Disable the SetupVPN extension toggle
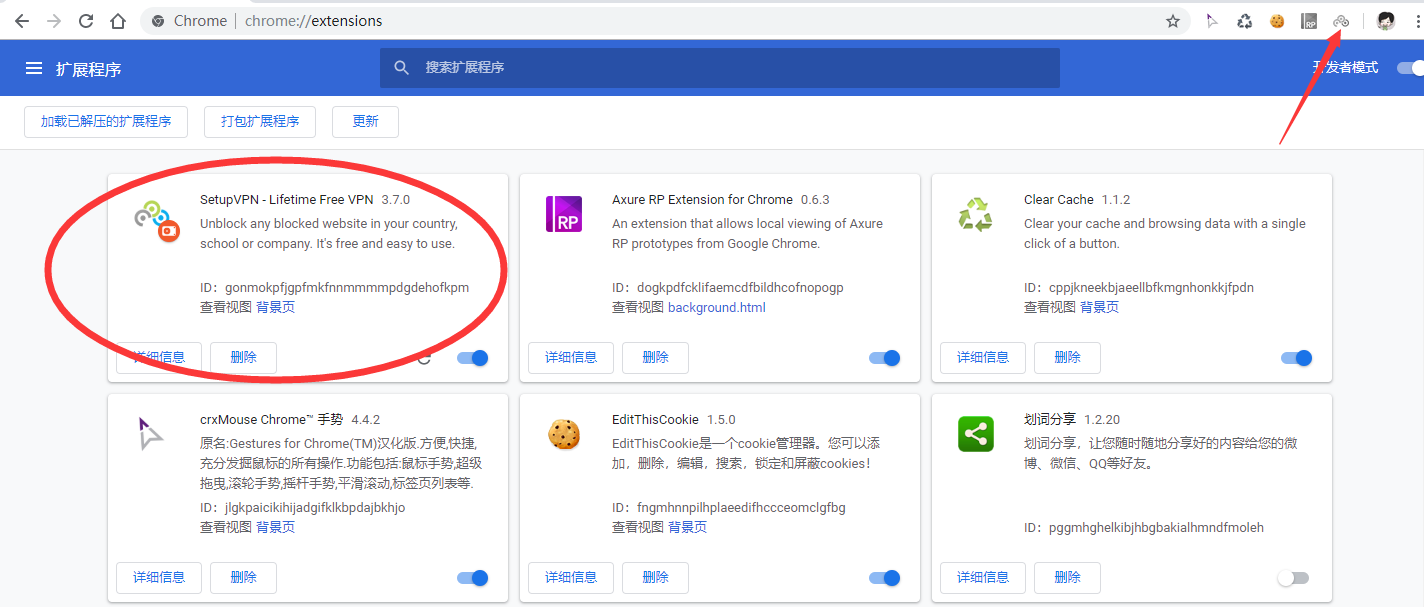1424x607 pixels. (473, 358)
